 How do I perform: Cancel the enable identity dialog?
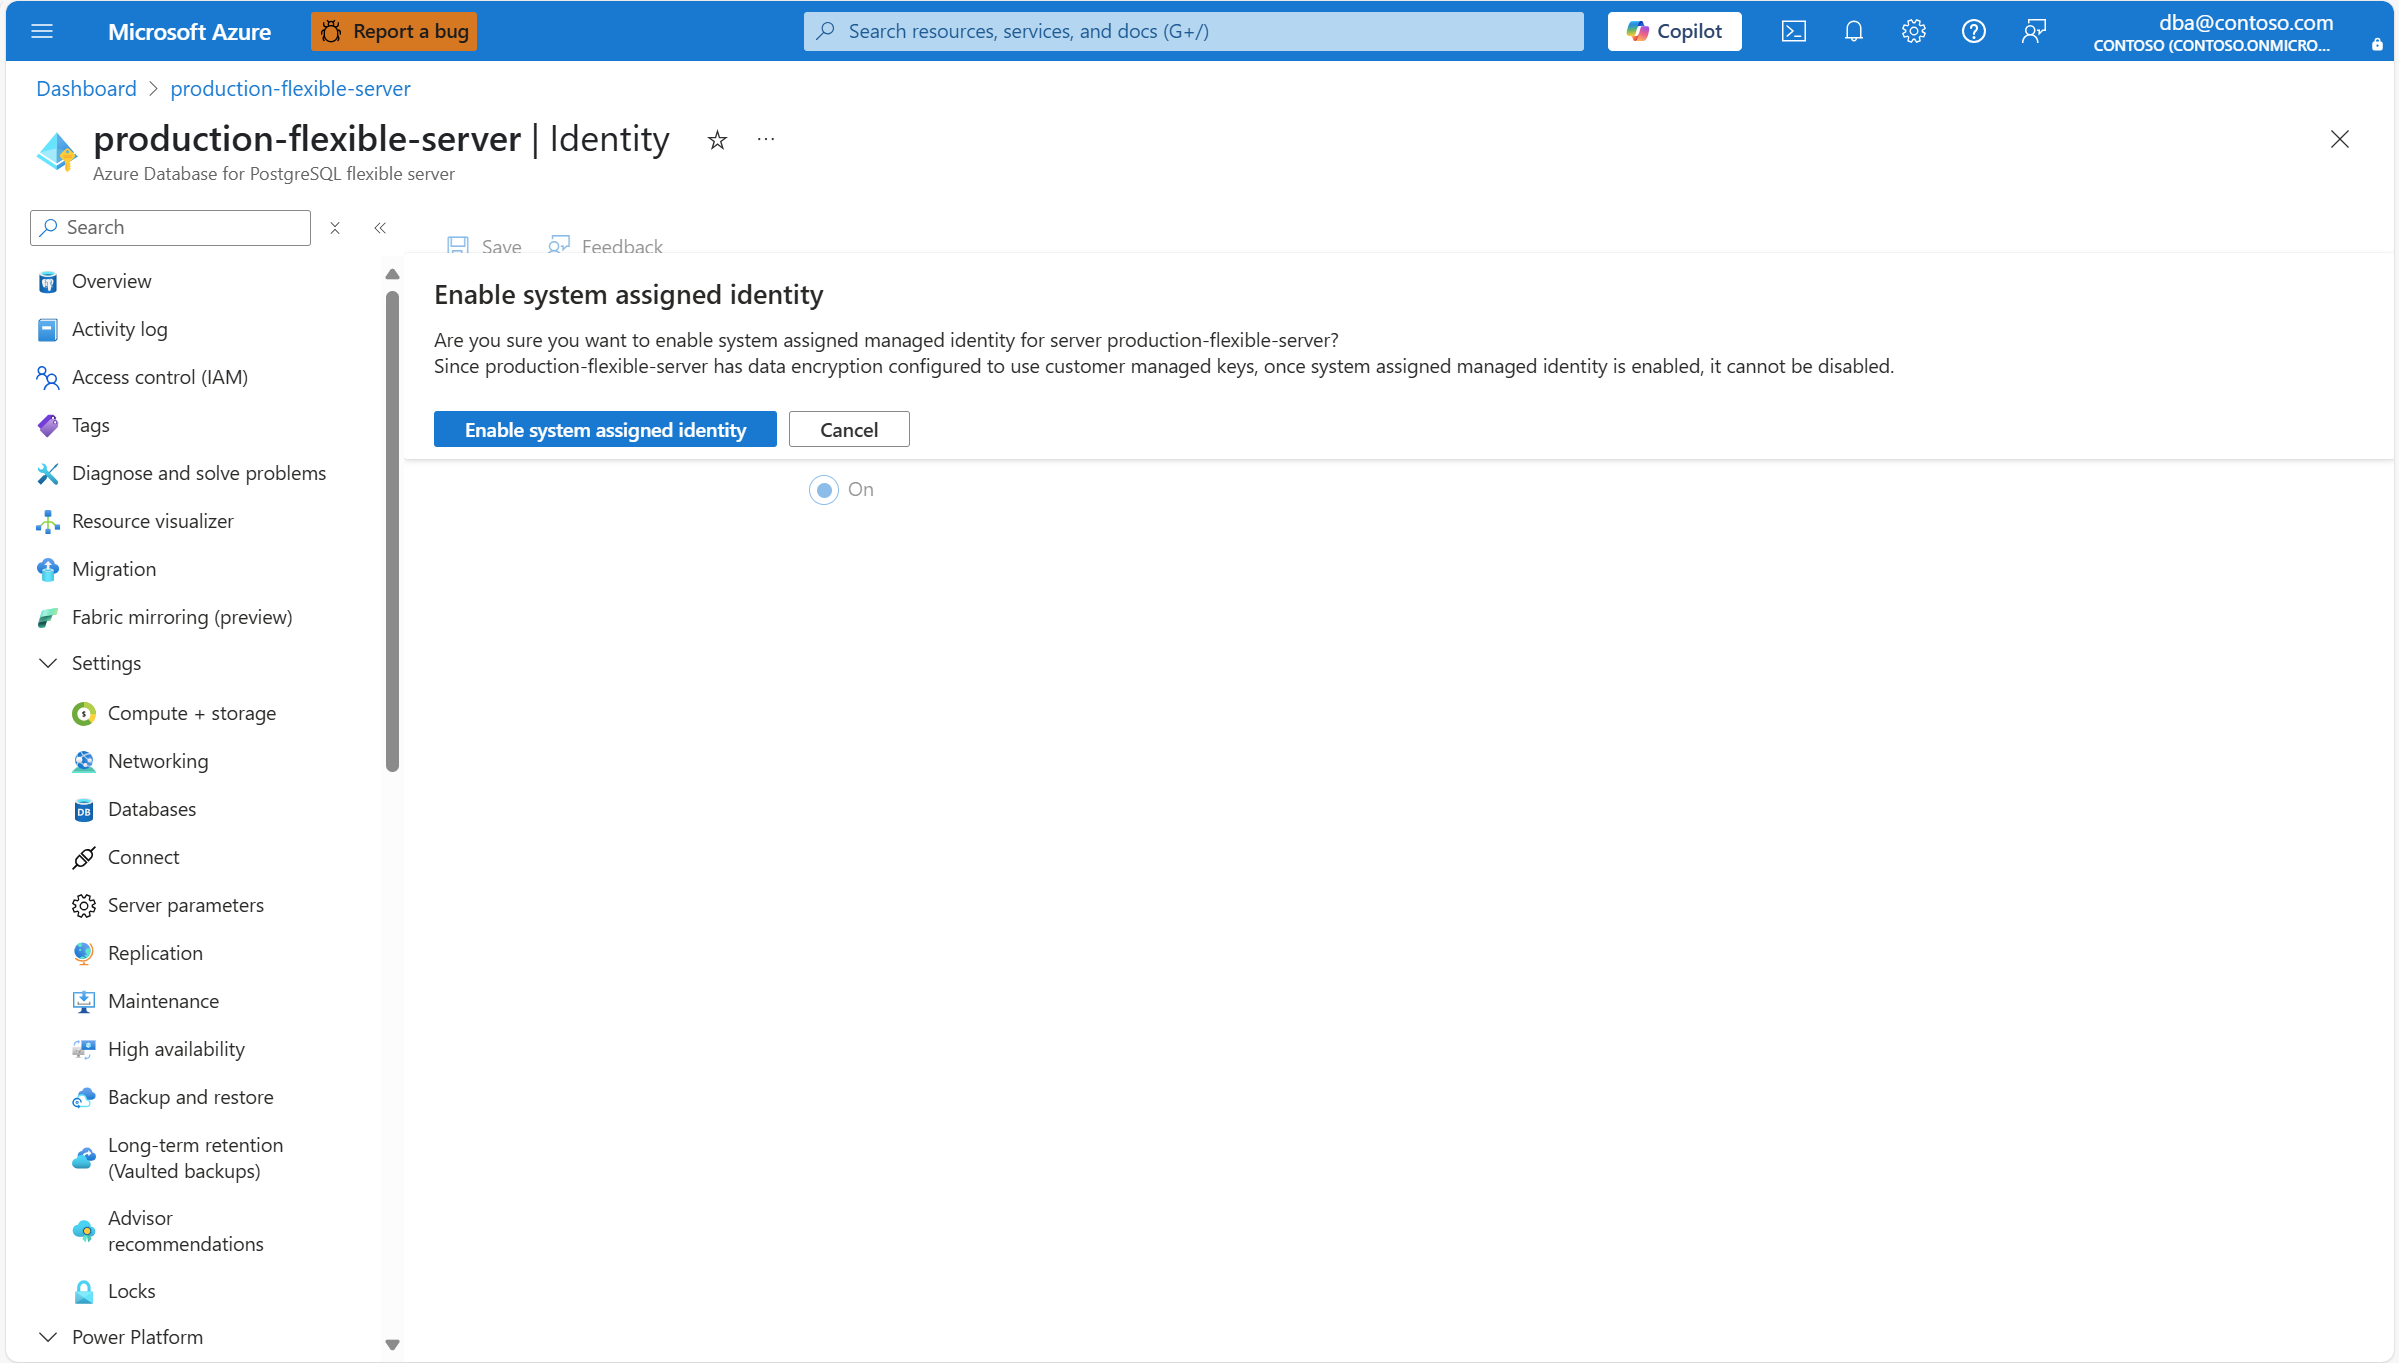pyautogui.click(x=849, y=429)
